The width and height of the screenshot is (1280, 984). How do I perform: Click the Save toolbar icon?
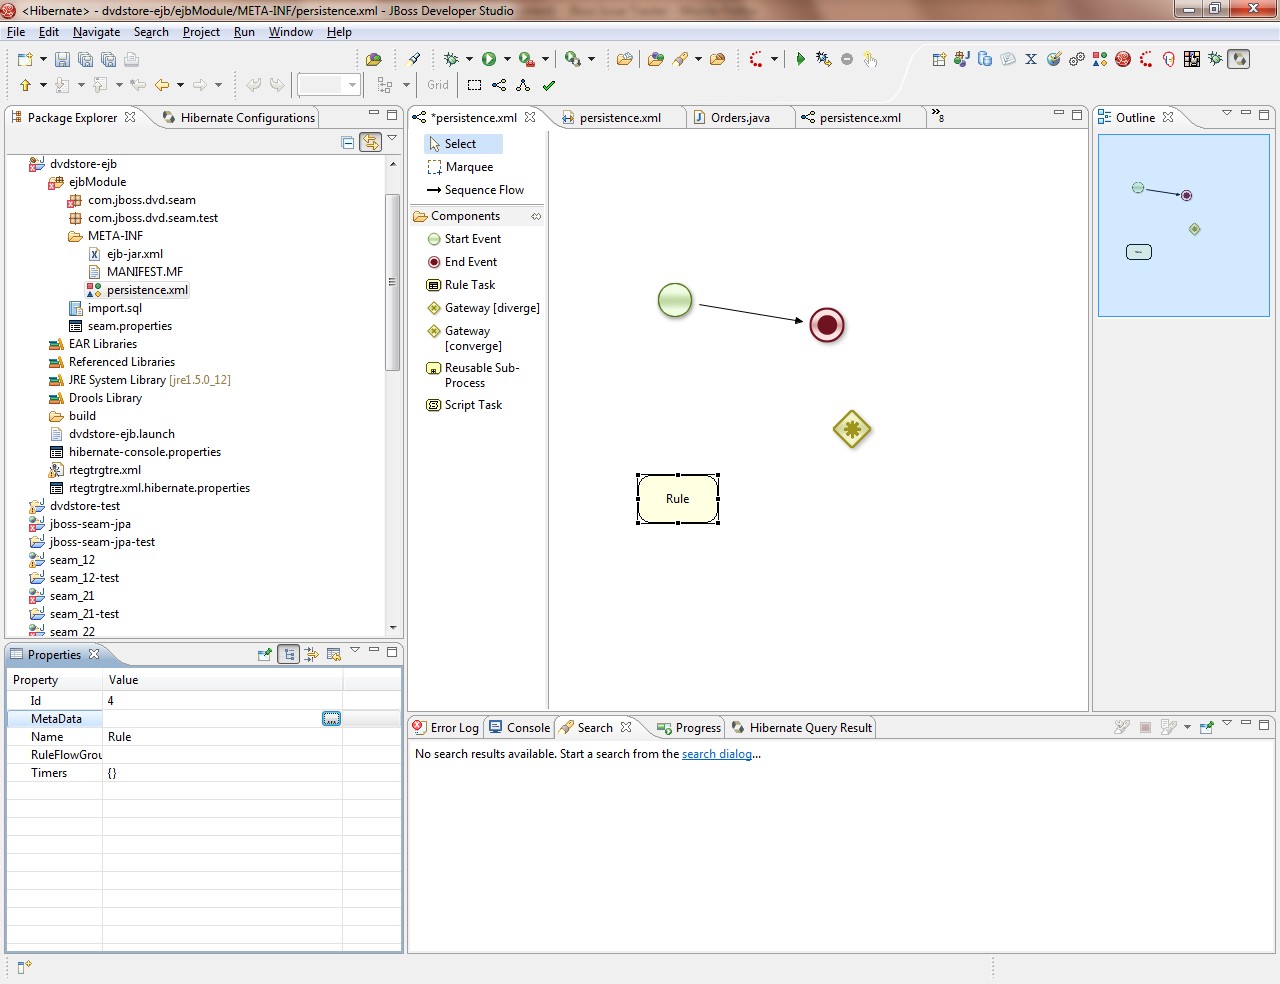62,60
